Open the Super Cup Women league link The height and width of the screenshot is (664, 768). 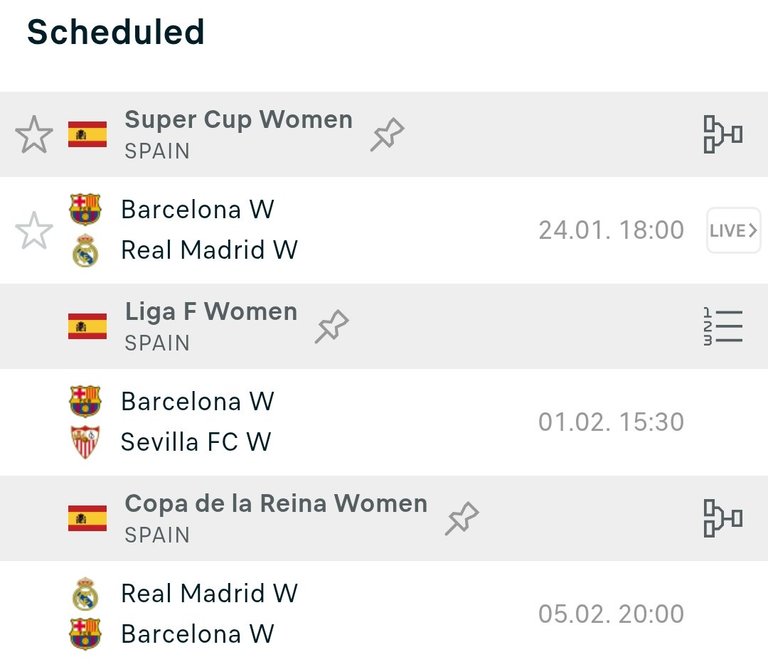[238, 120]
